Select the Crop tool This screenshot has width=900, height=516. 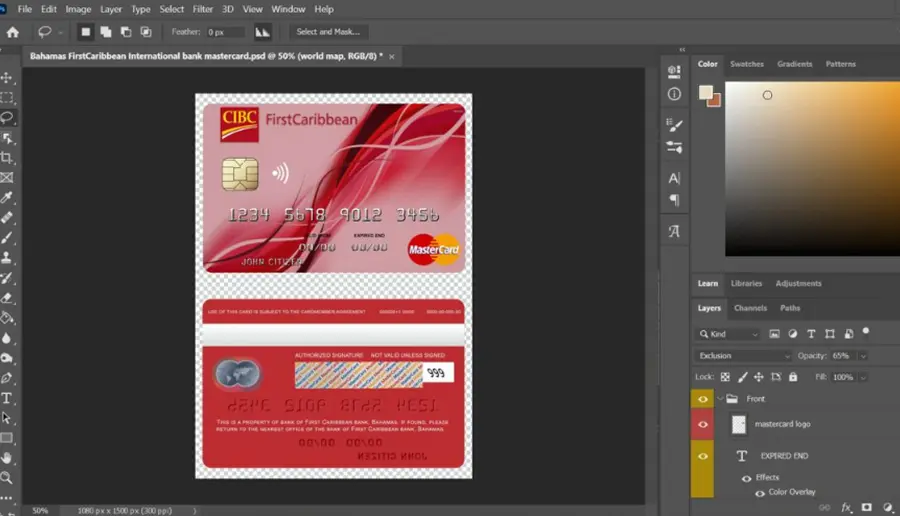tap(7, 157)
